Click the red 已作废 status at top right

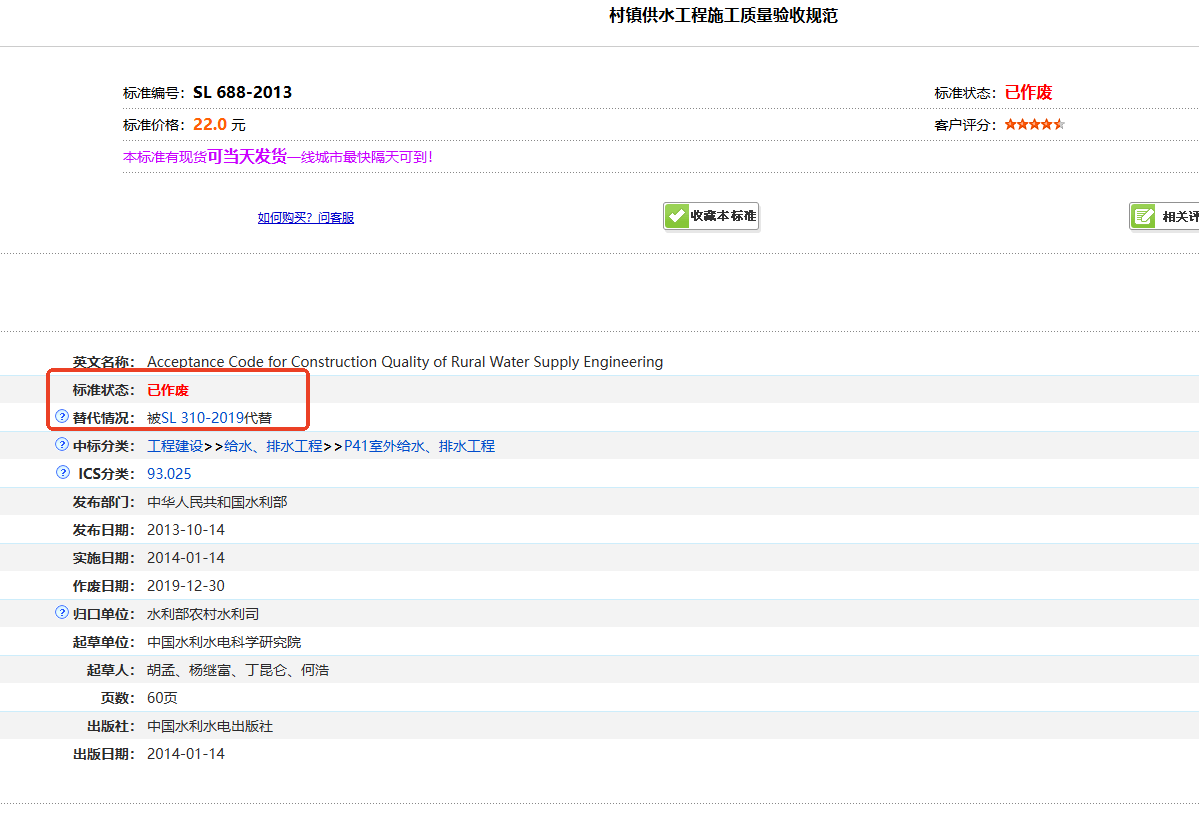(1028, 93)
